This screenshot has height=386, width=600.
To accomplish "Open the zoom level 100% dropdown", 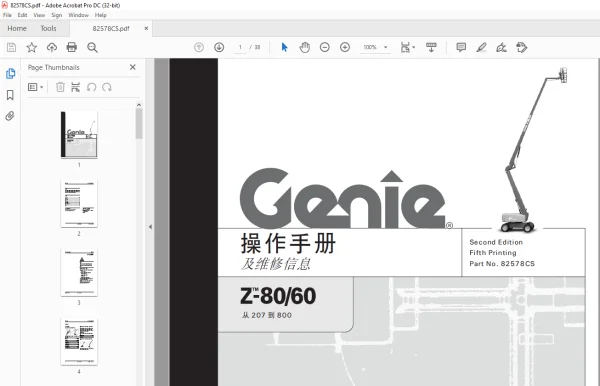I will coord(375,47).
